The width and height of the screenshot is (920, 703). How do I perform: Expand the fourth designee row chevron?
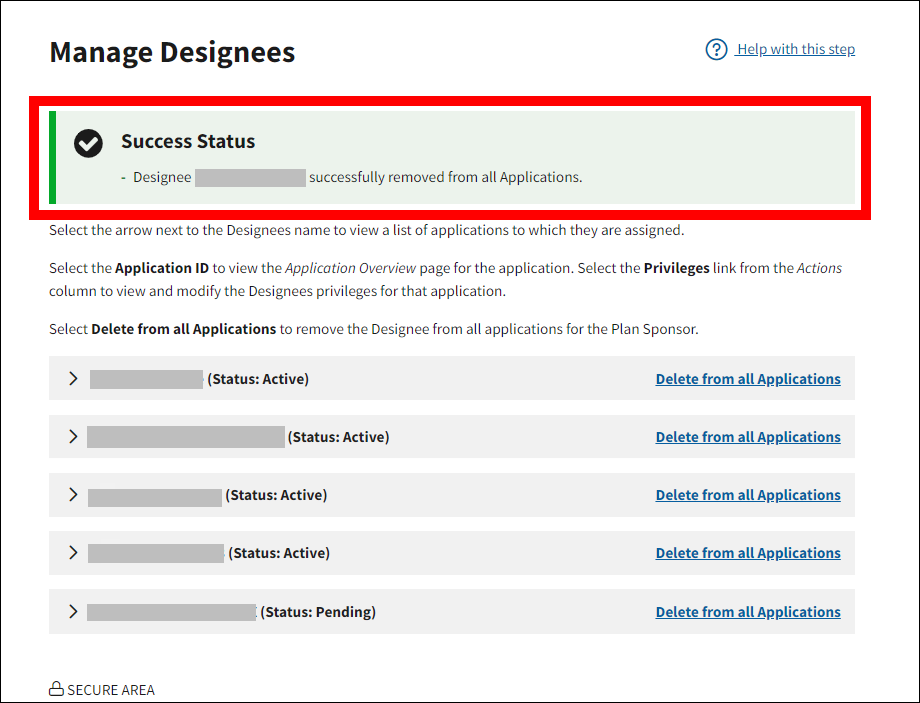(73, 553)
